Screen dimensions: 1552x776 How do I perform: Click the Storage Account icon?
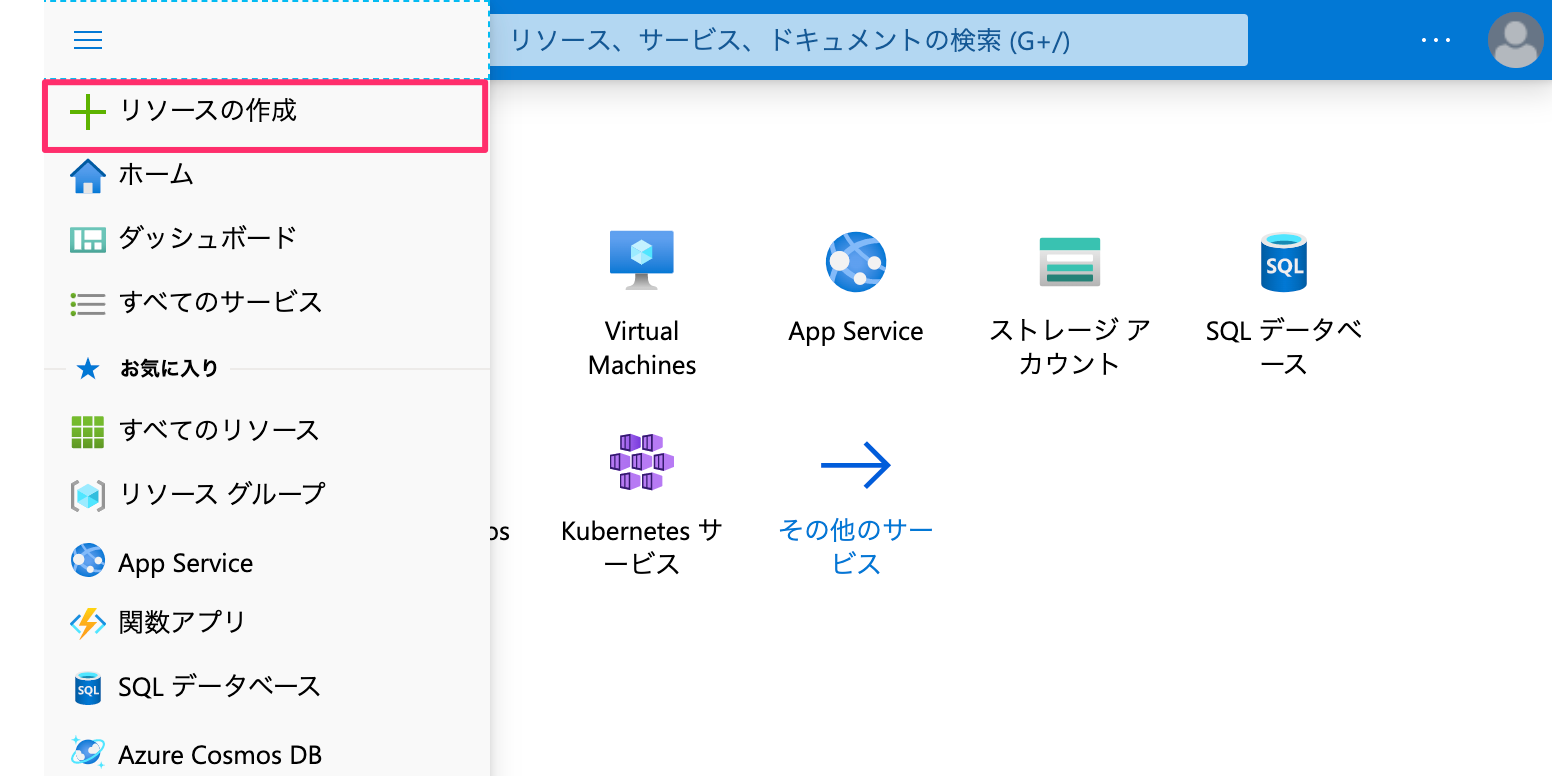pyautogui.click(x=1070, y=262)
